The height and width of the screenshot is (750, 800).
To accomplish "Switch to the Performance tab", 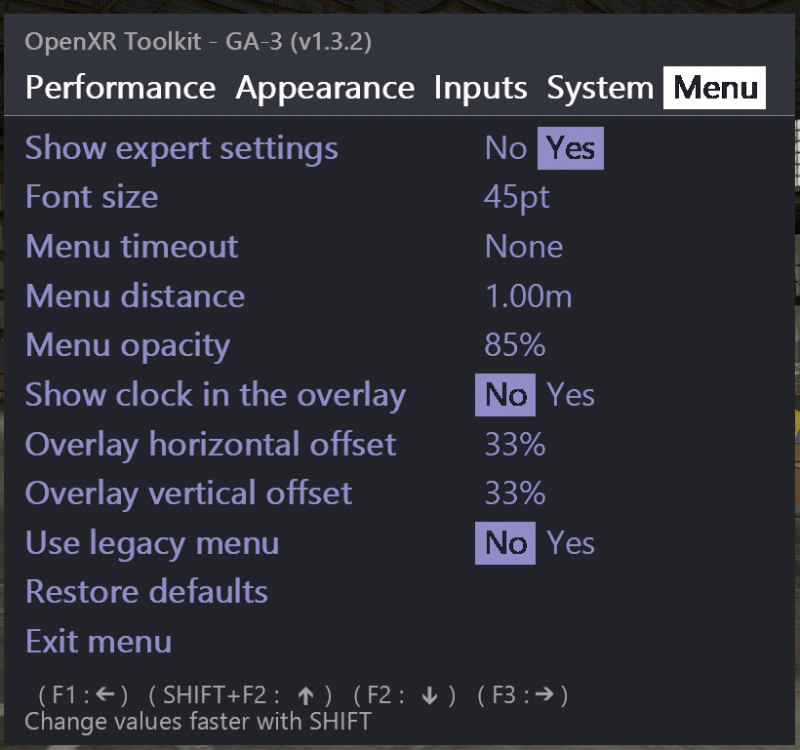I will tap(120, 88).
